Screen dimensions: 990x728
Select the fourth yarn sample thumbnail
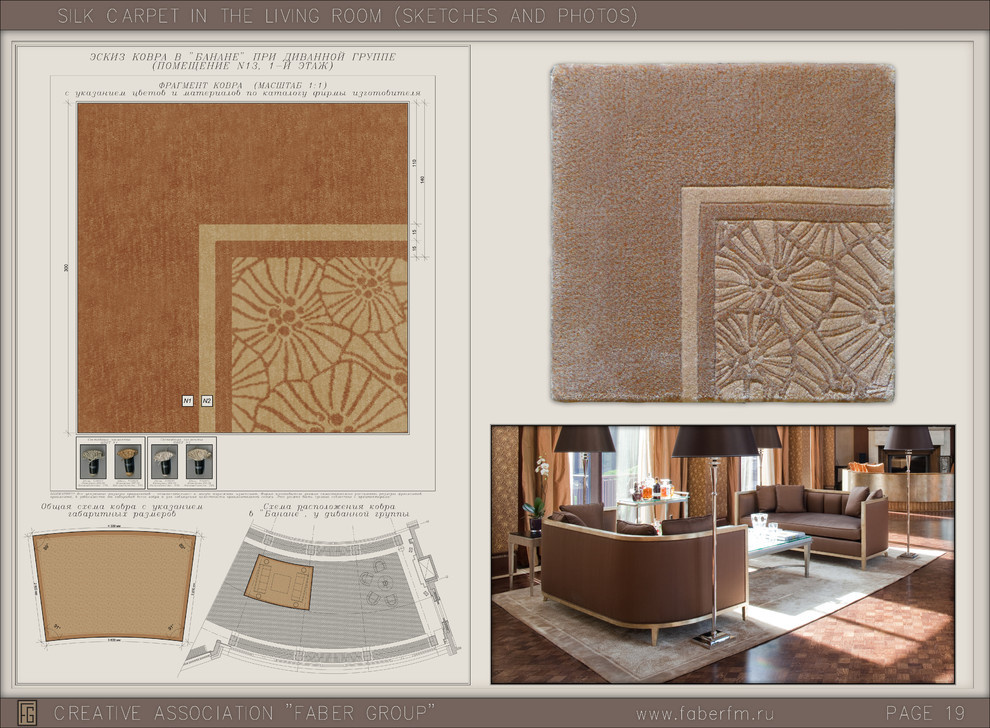pos(199,461)
